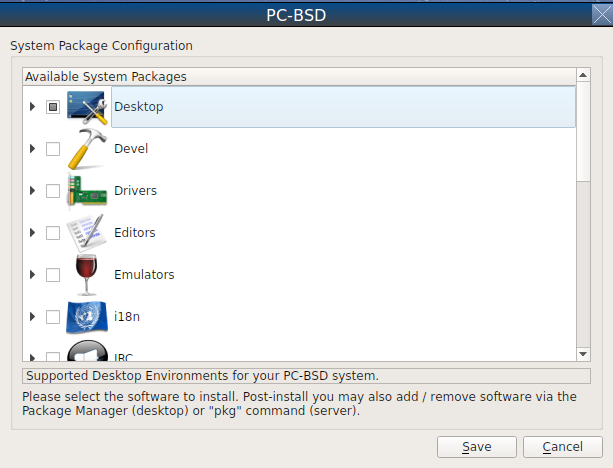613x468 pixels.
Task: Click the Drivers network card icon
Action: [x=87, y=191]
